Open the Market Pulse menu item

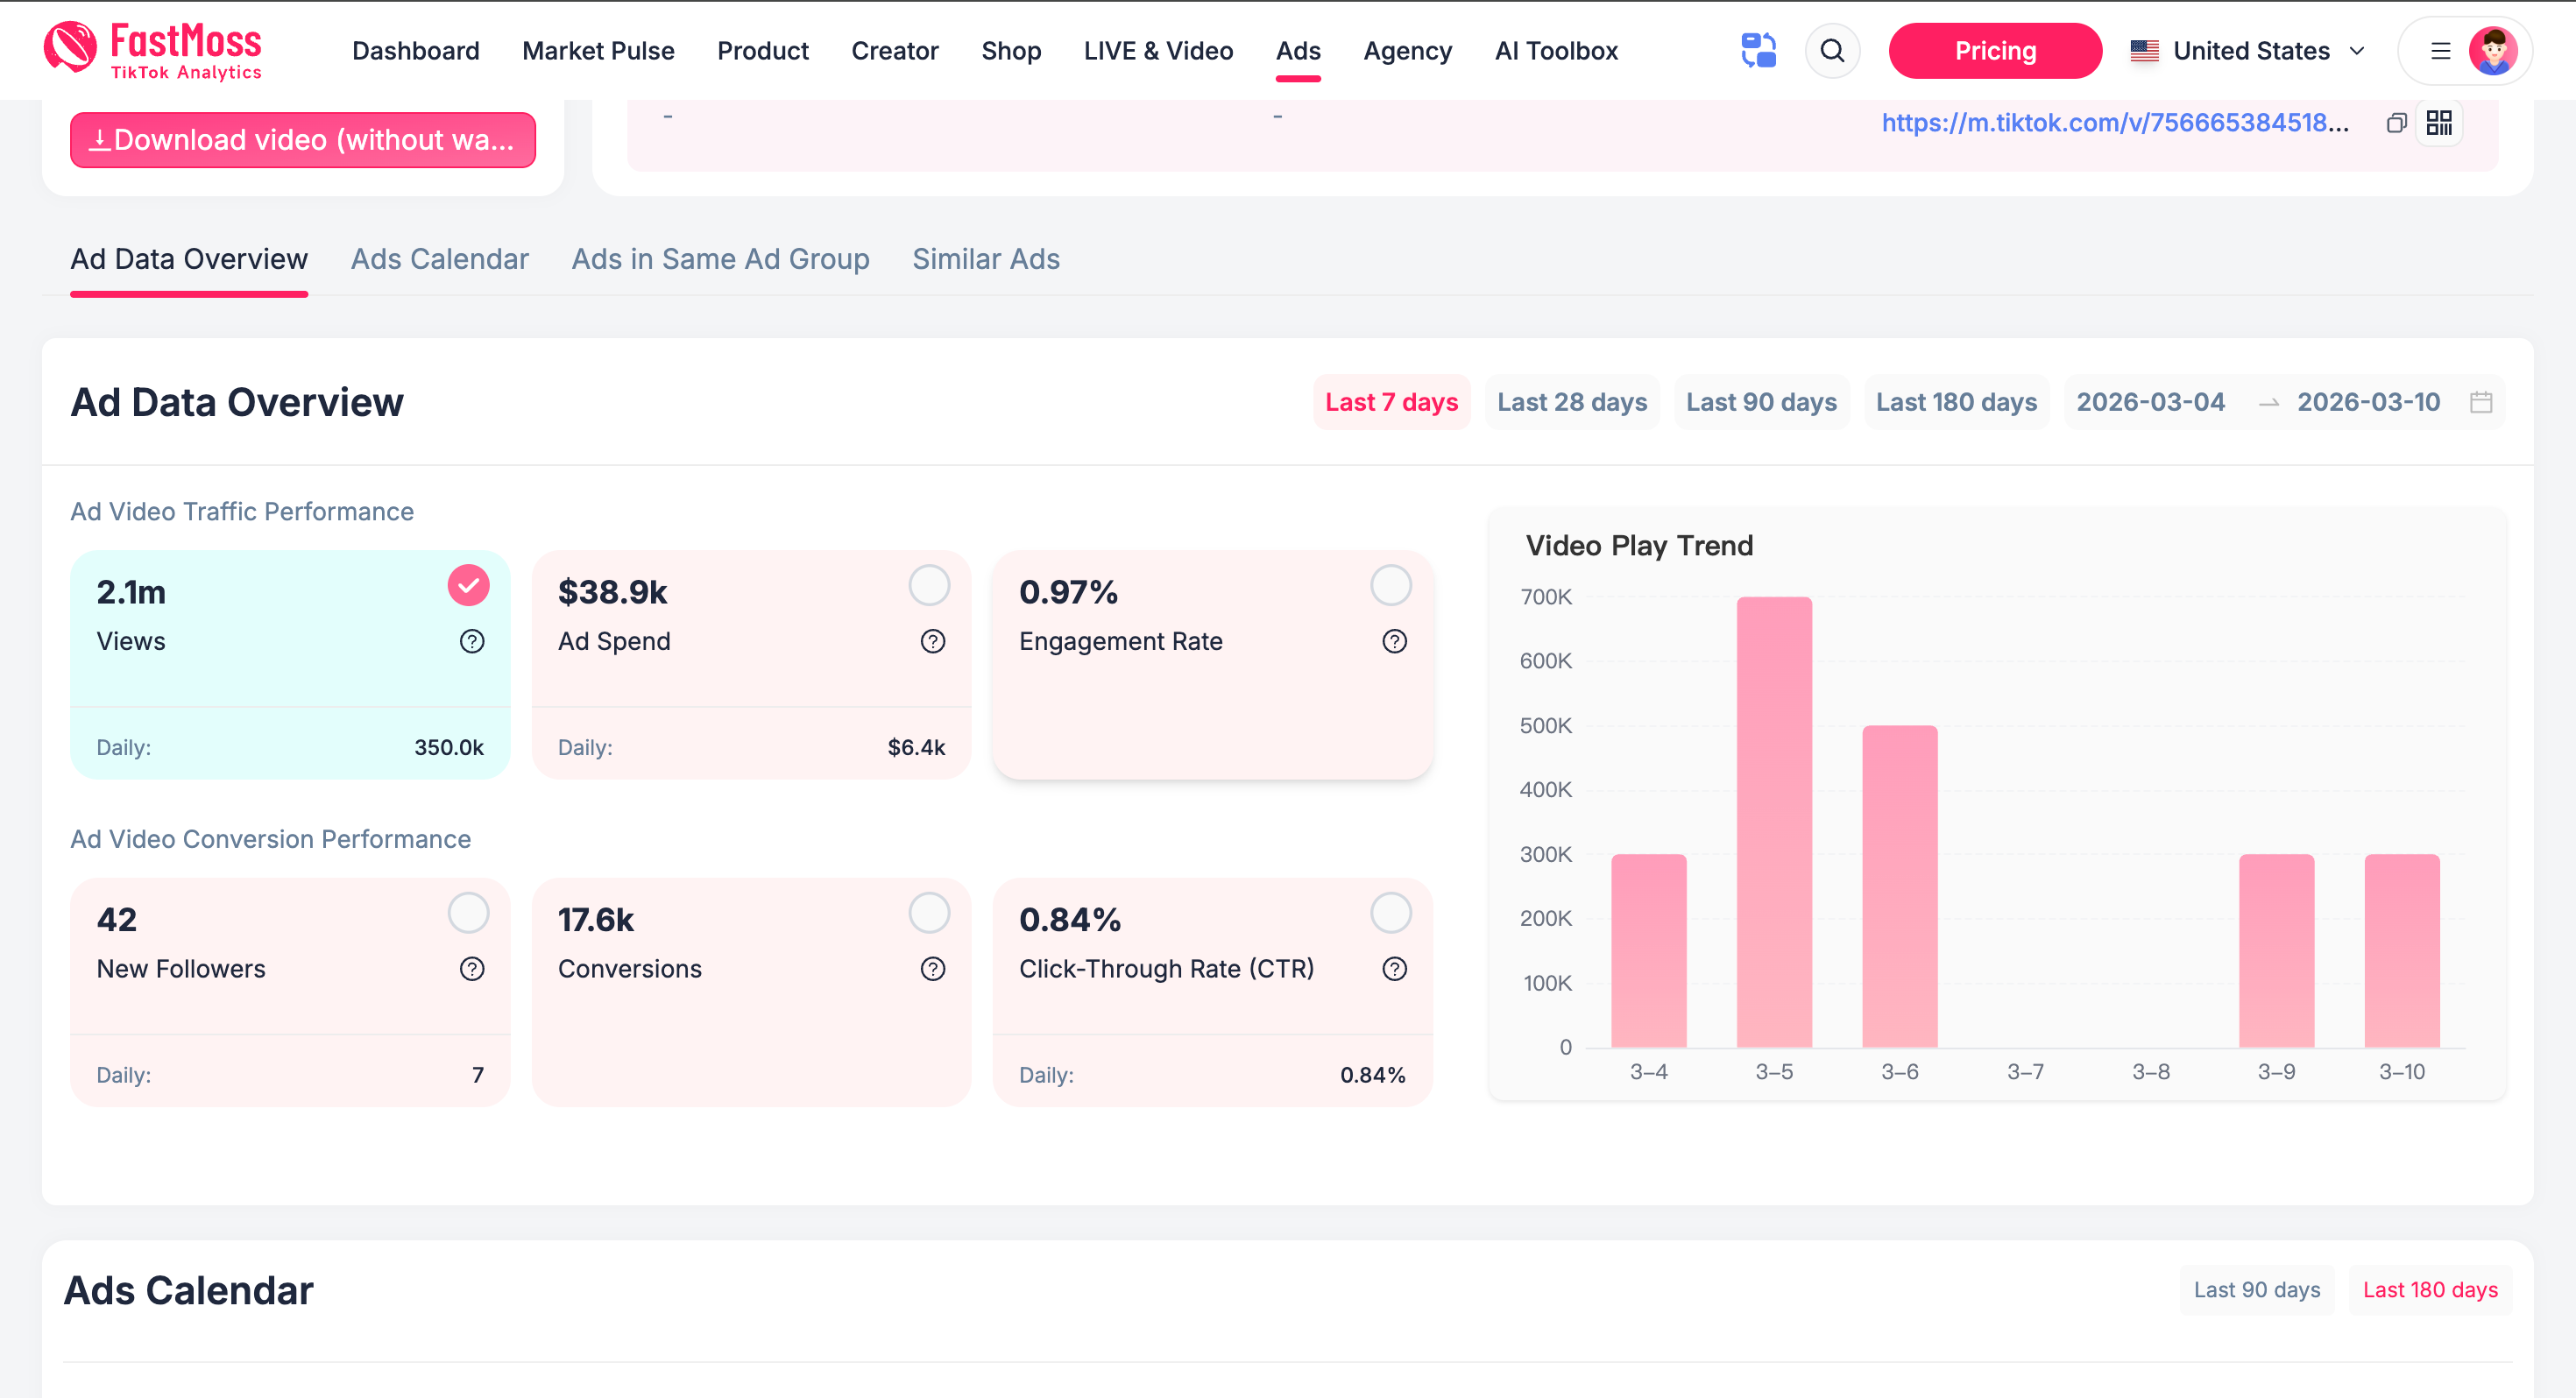[x=597, y=50]
